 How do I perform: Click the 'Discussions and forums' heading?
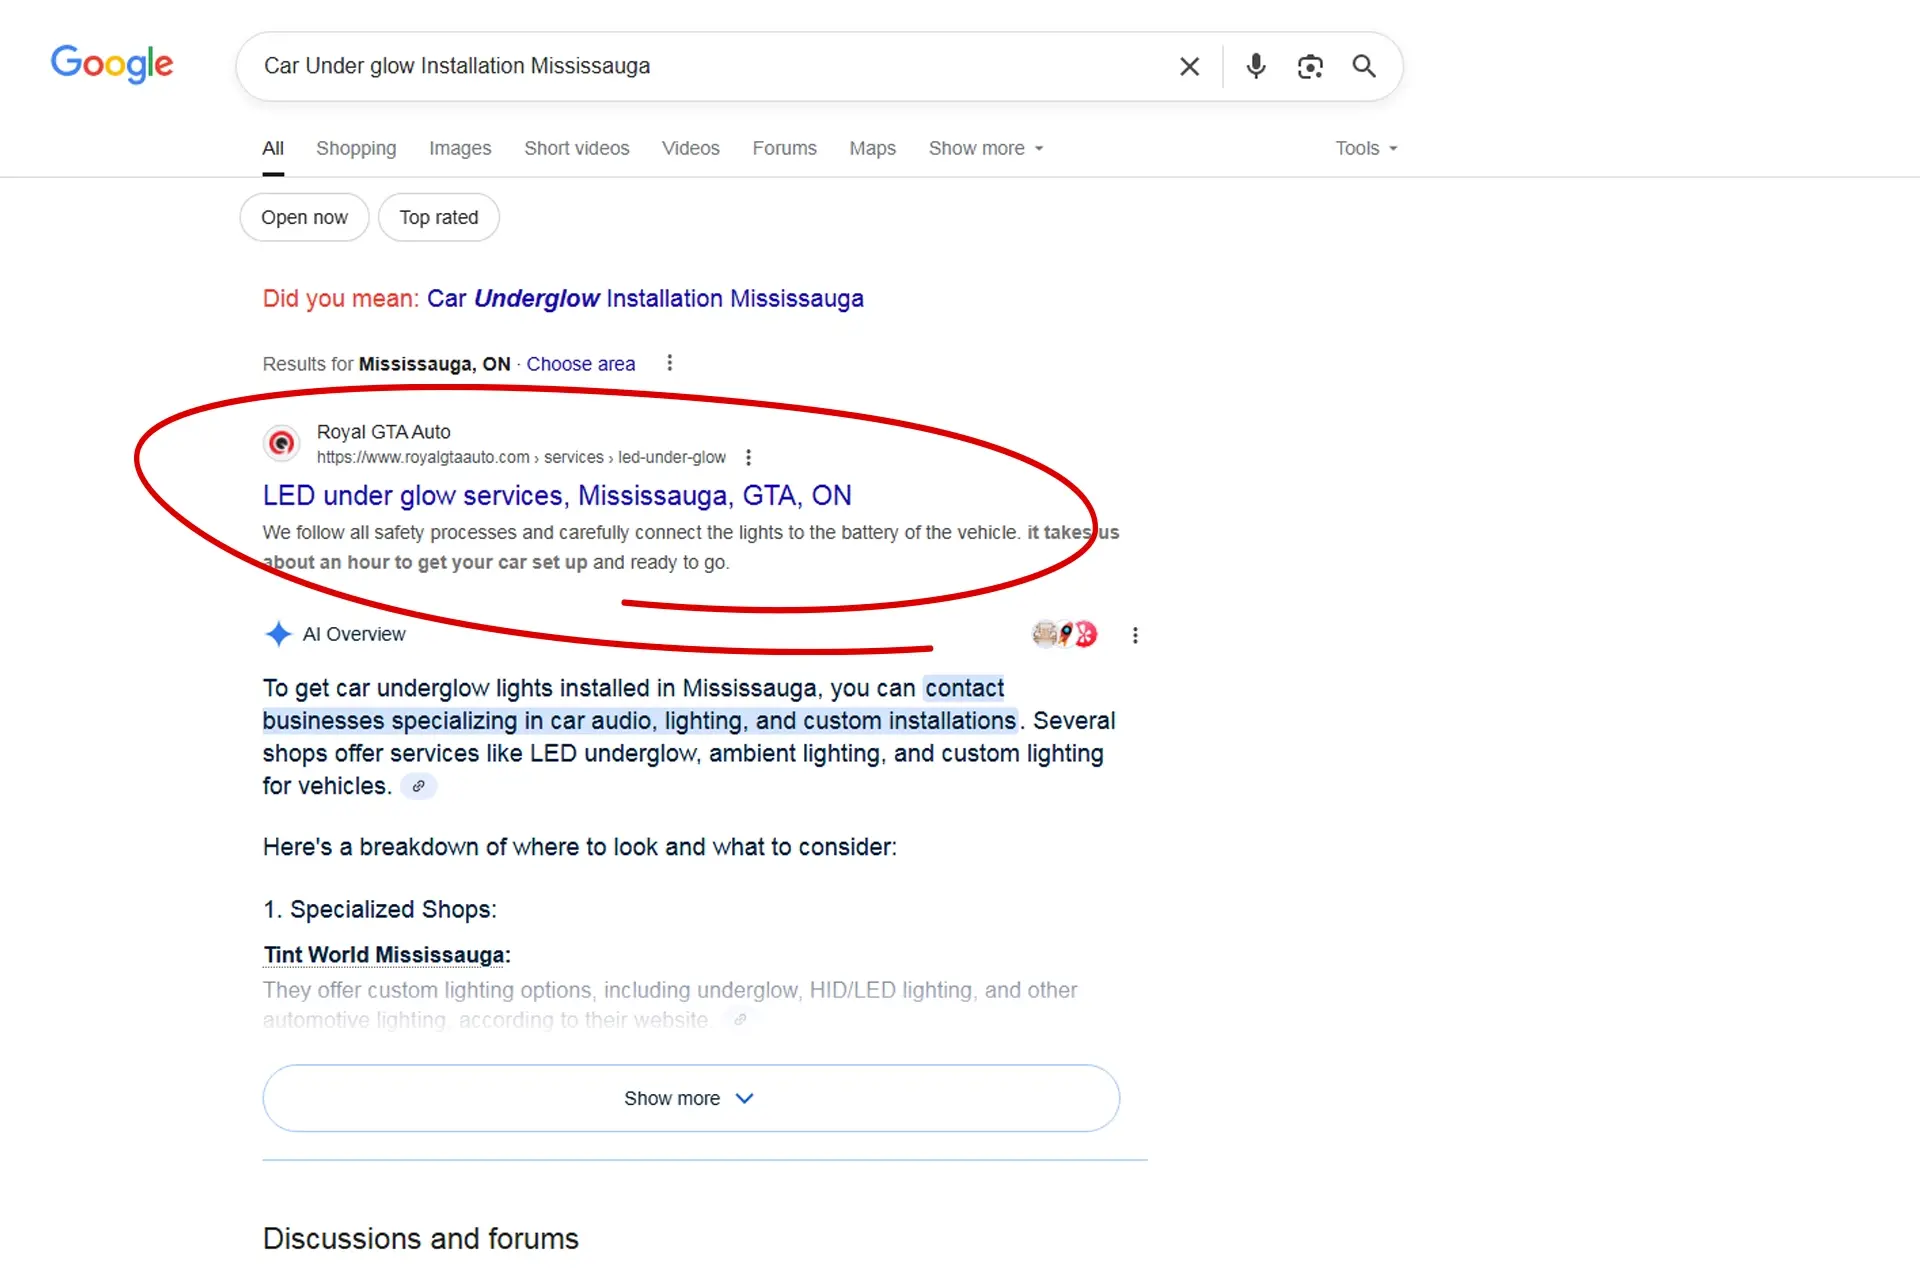(x=421, y=1238)
